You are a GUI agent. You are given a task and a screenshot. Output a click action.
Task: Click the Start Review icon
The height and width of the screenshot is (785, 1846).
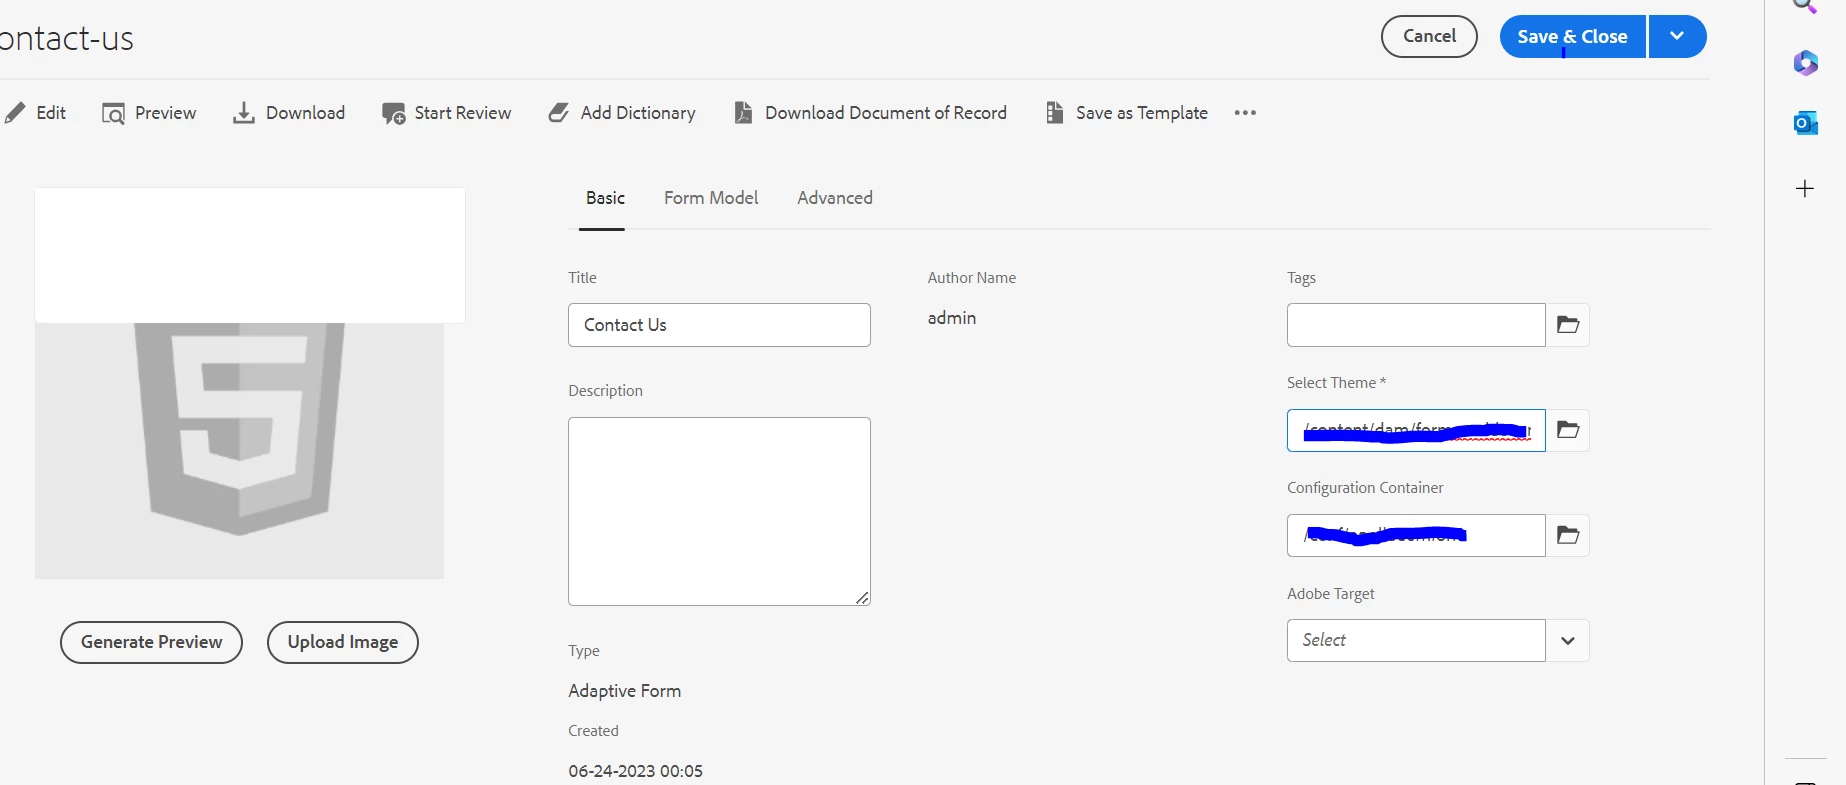click(x=393, y=113)
